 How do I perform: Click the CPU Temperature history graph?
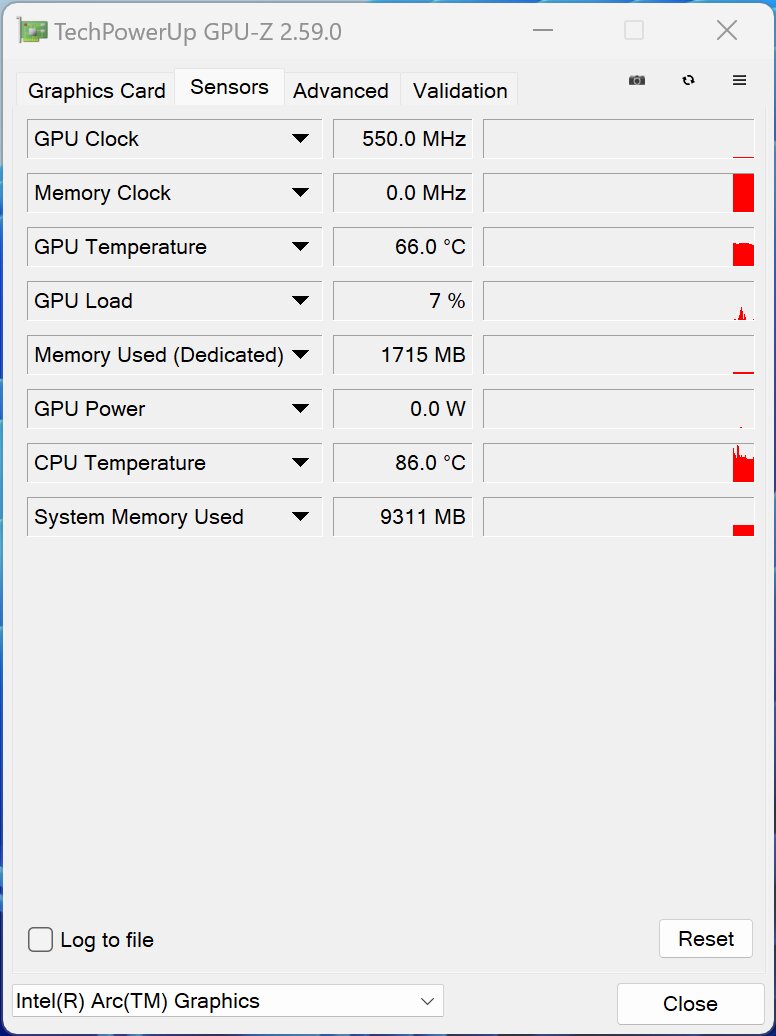click(619, 462)
